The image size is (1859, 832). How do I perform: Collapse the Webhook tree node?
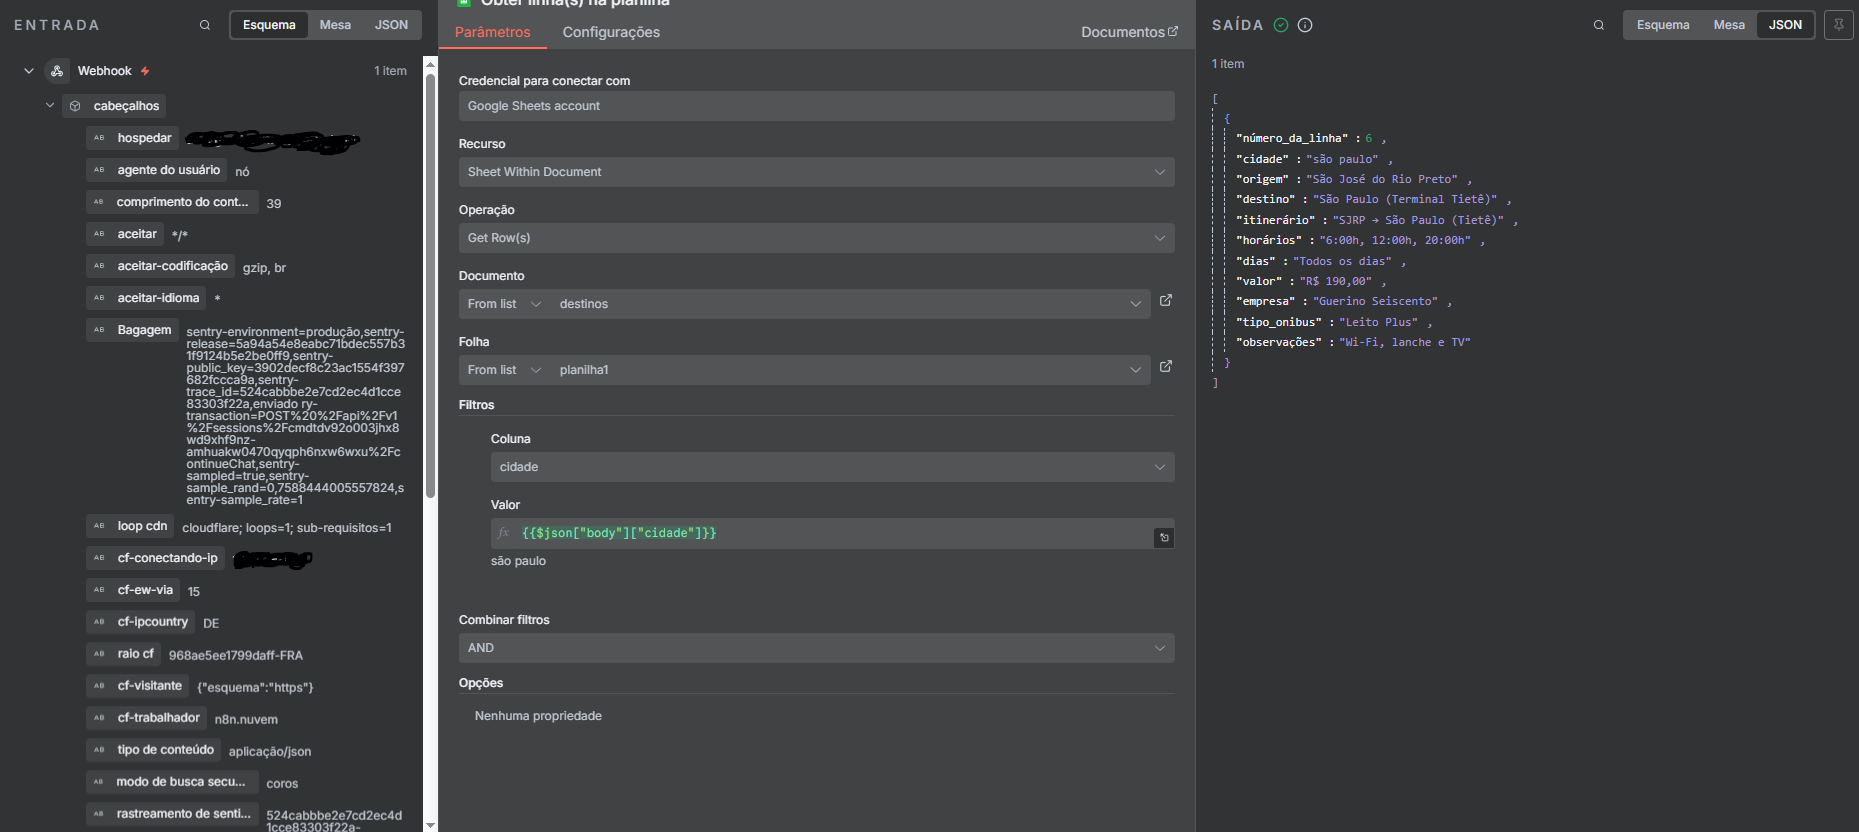pyautogui.click(x=29, y=71)
